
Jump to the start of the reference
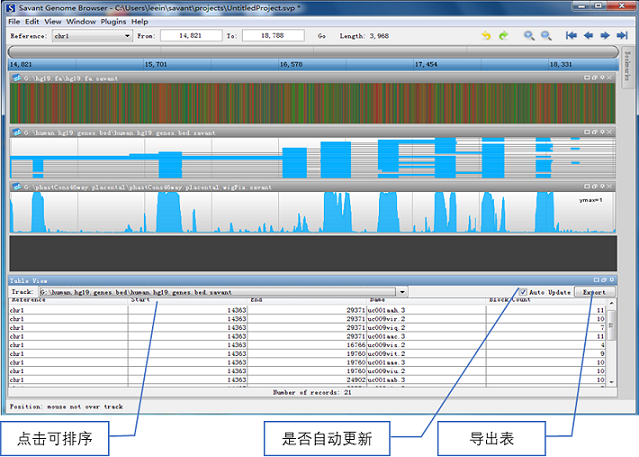pos(571,36)
